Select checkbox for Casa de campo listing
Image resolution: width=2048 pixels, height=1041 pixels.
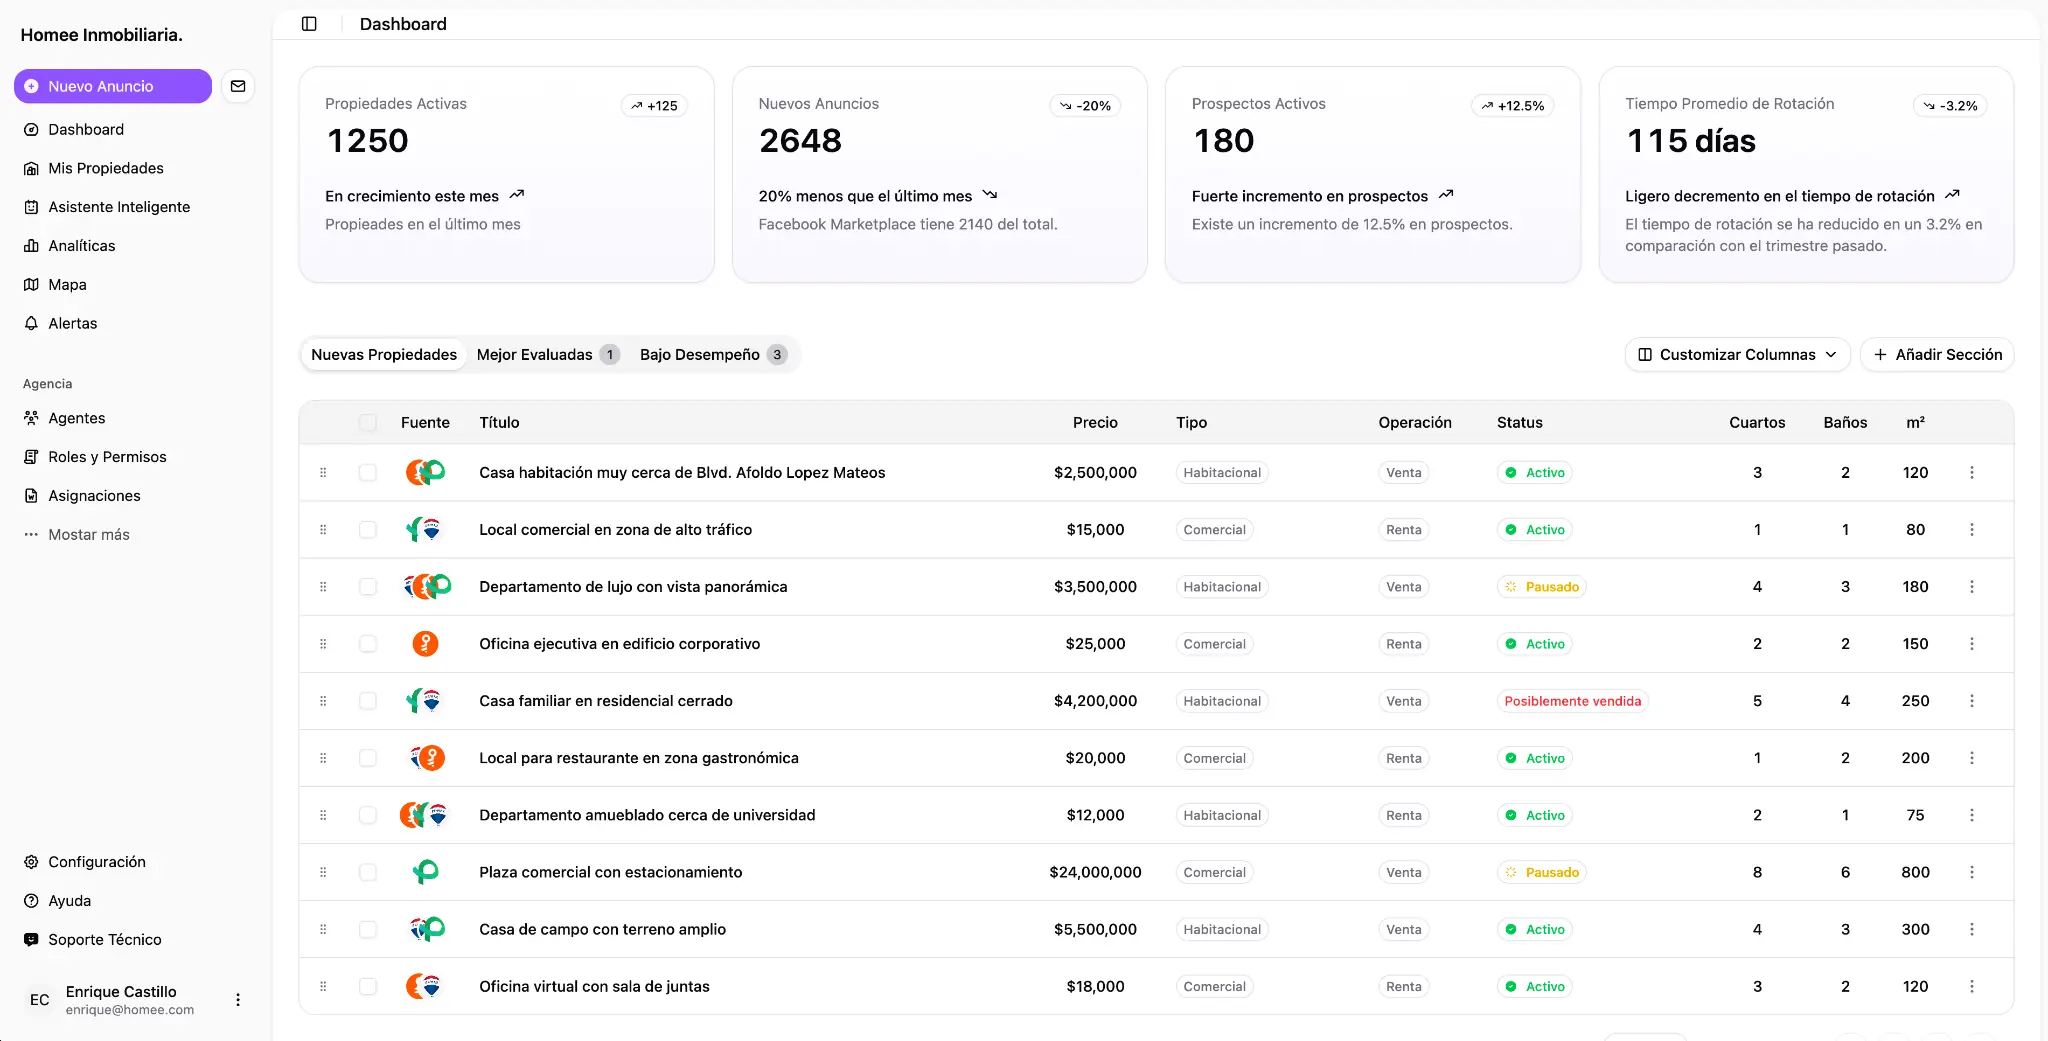368,930
